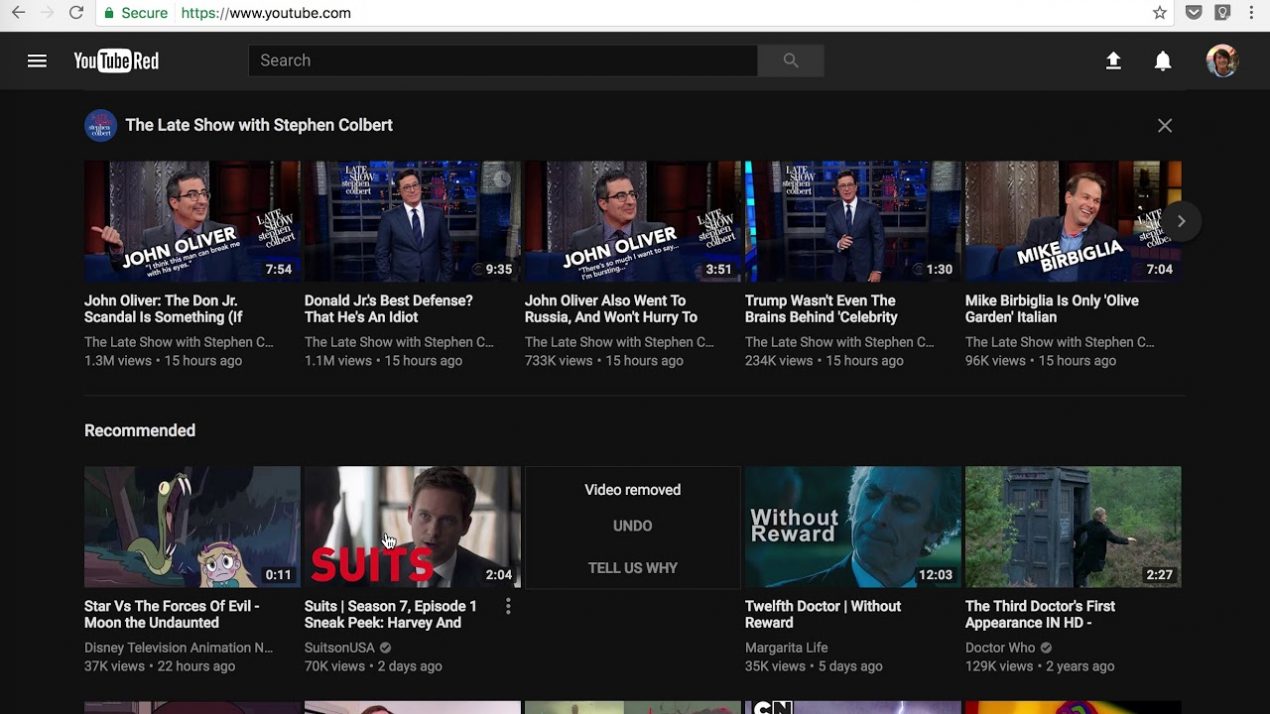1270x714 pixels.
Task: Open Twelfth Doctor Without Reward thumbnail
Action: [853, 527]
